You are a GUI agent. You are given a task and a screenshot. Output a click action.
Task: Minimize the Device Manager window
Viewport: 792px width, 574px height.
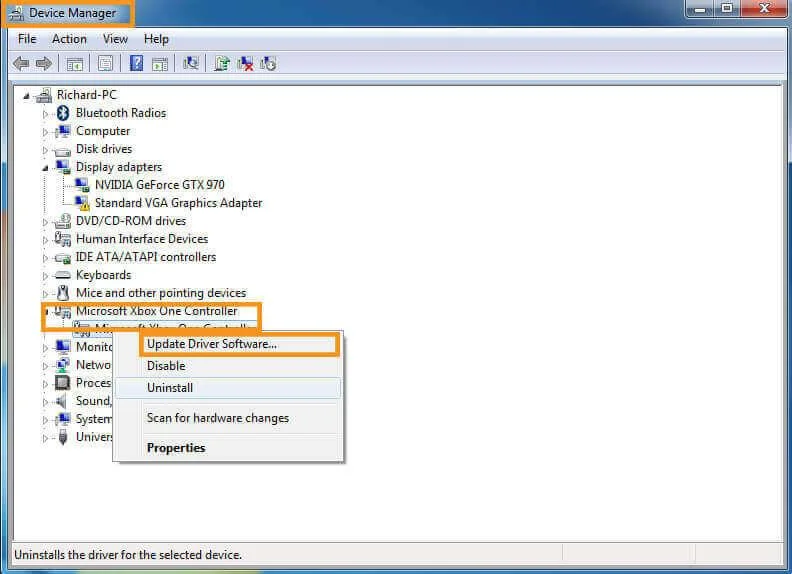click(701, 9)
